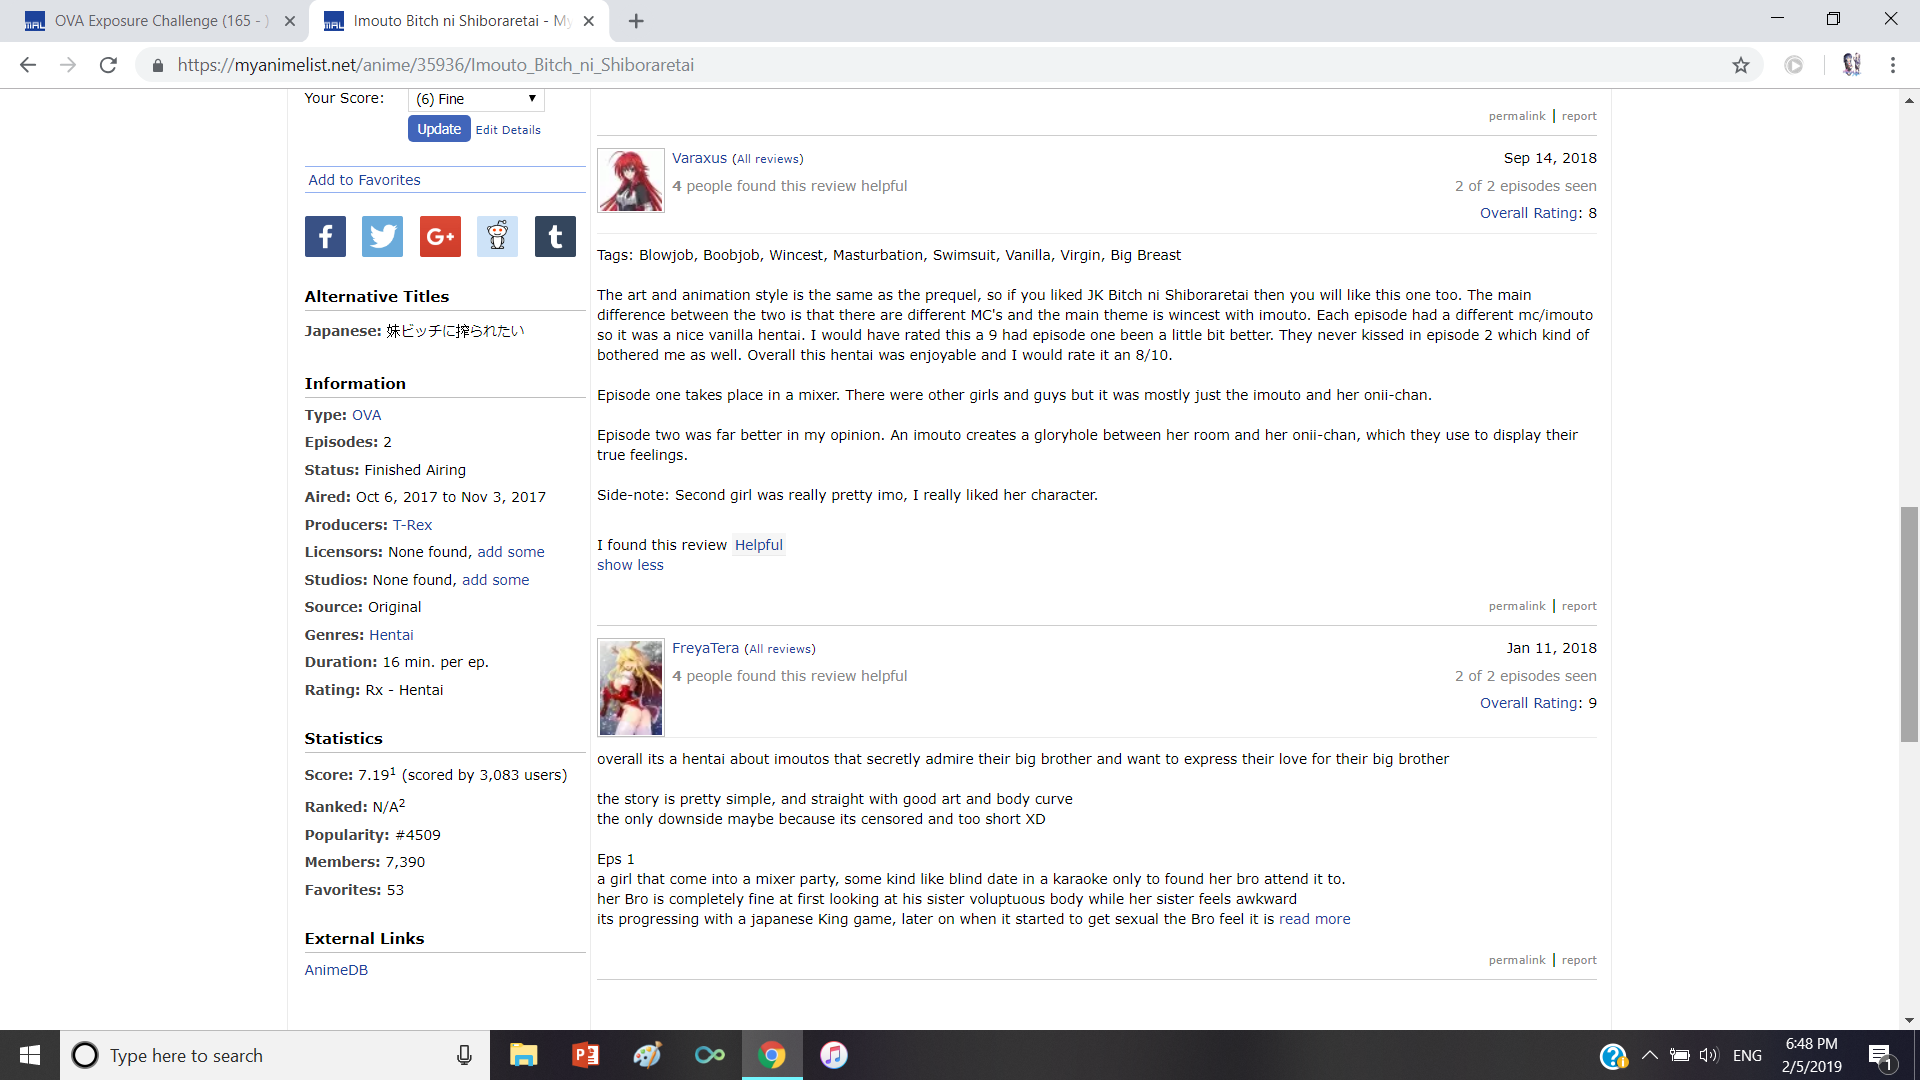The image size is (1920, 1080).
Task: Open Add to Favorites link
Action: click(x=364, y=180)
